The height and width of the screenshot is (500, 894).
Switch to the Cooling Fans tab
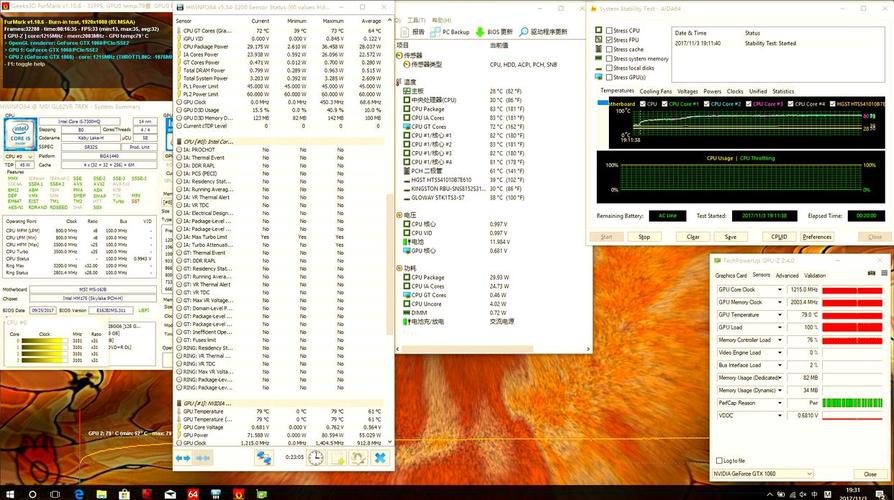(656, 91)
